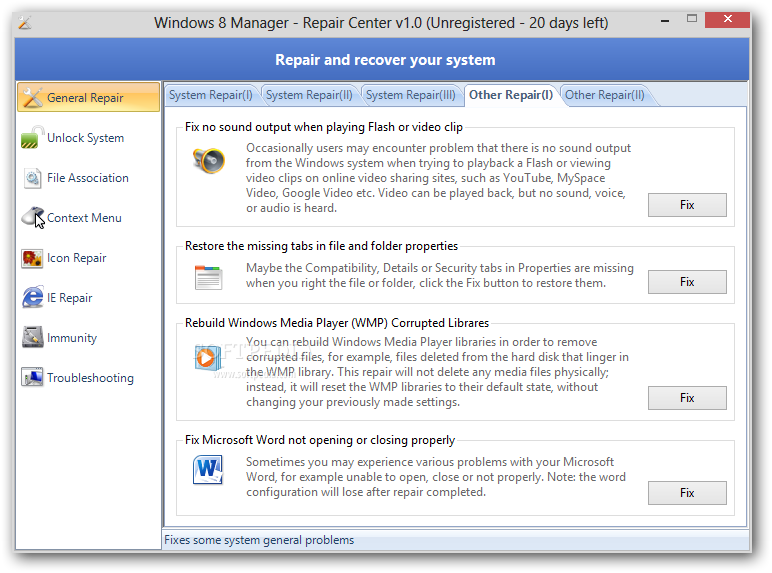The height and width of the screenshot is (573, 772).
Task: Click the General Repair wrench icon
Action: click(32, 97)
